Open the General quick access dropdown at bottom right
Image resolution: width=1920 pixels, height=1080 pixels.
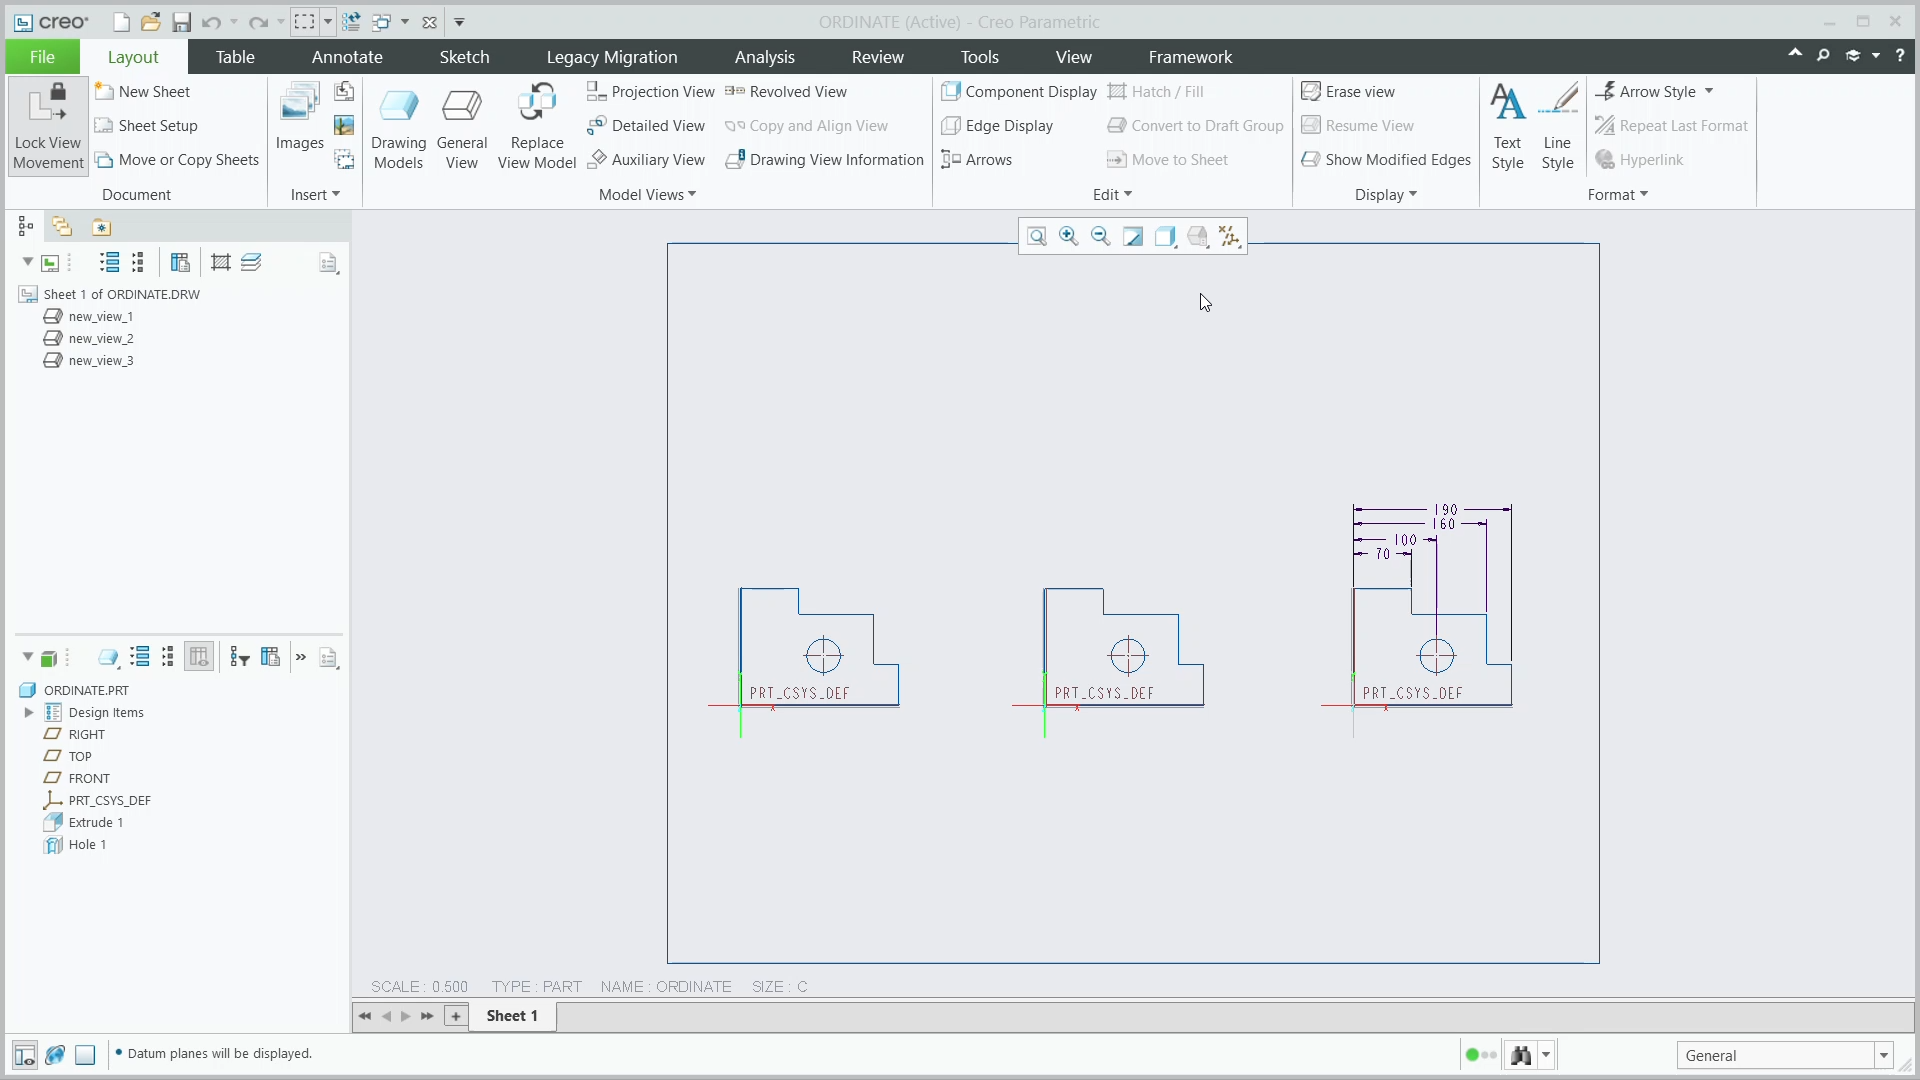[x=1884, y=1055]
